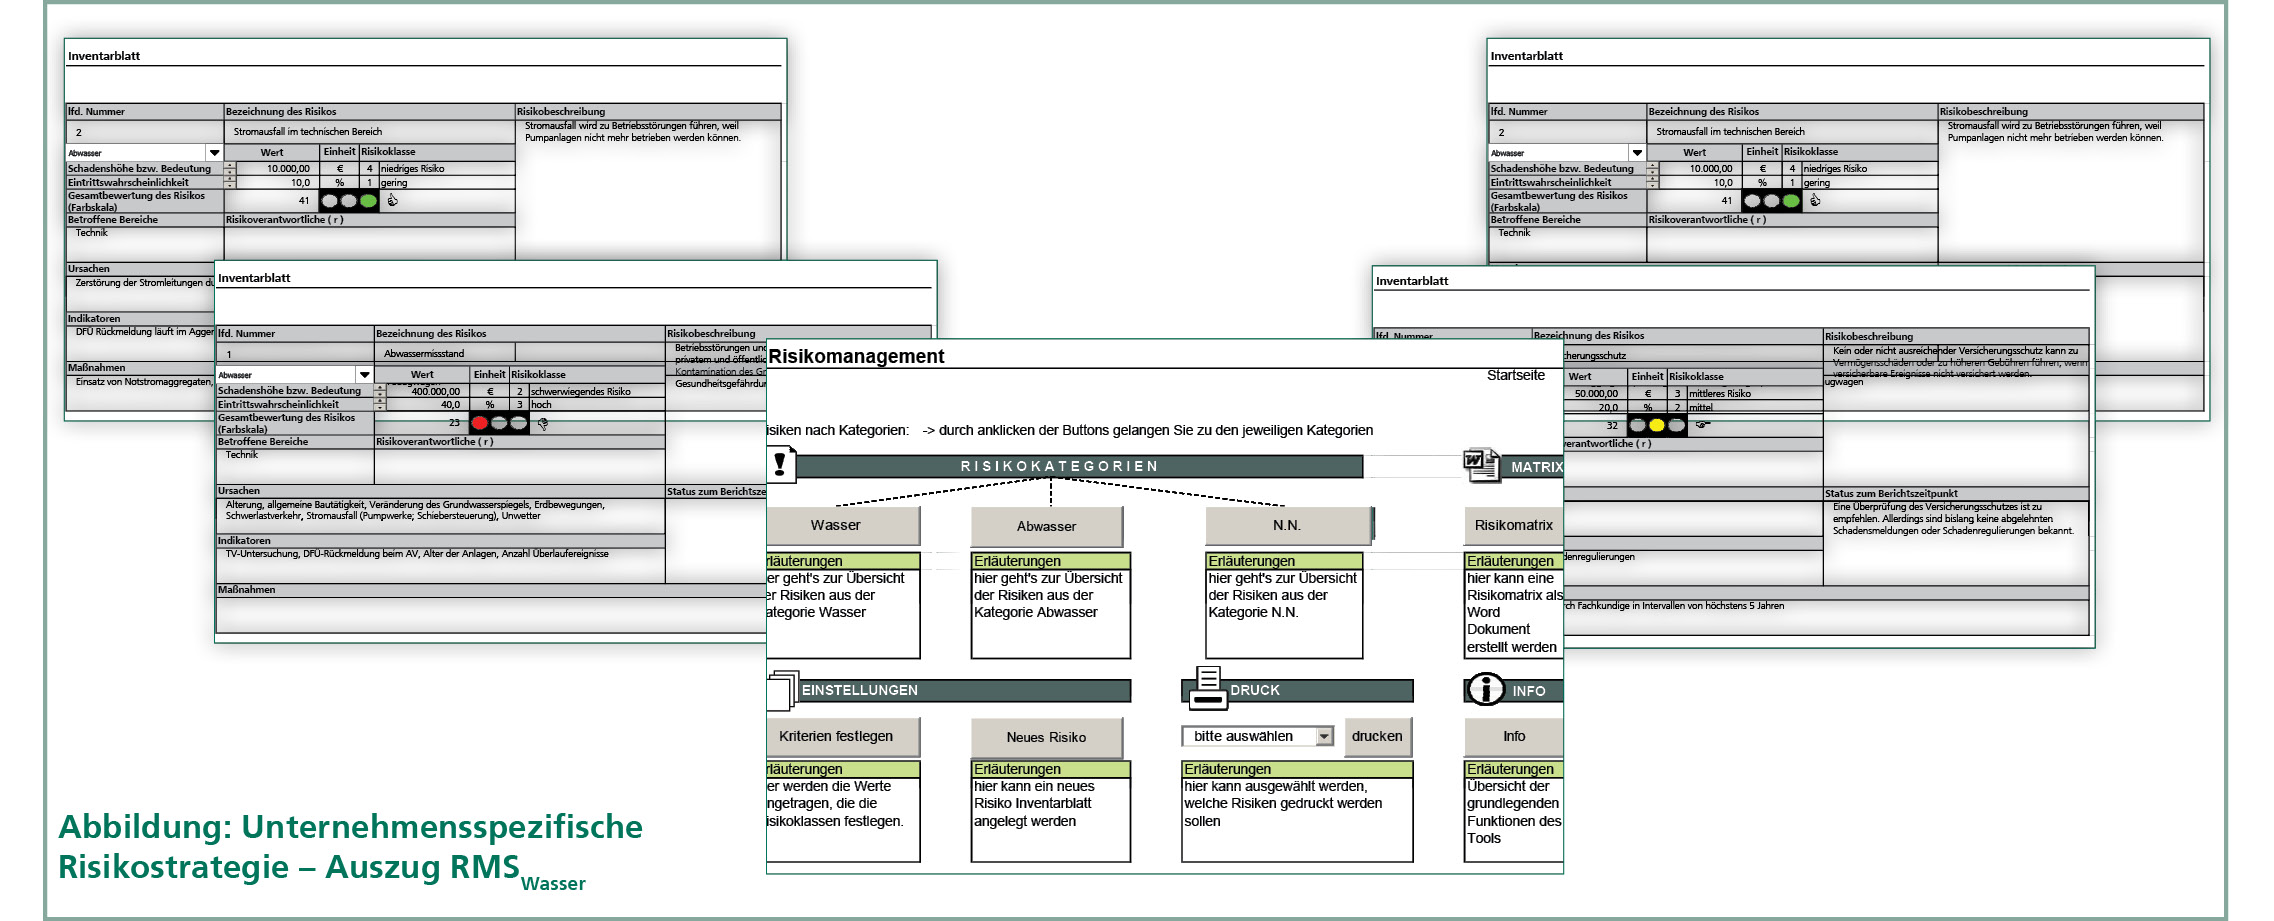Click the Schadenshöhe spinner in the Abwassermissstand sheet
Screen dimensions: 2274x921
point(380,391)
